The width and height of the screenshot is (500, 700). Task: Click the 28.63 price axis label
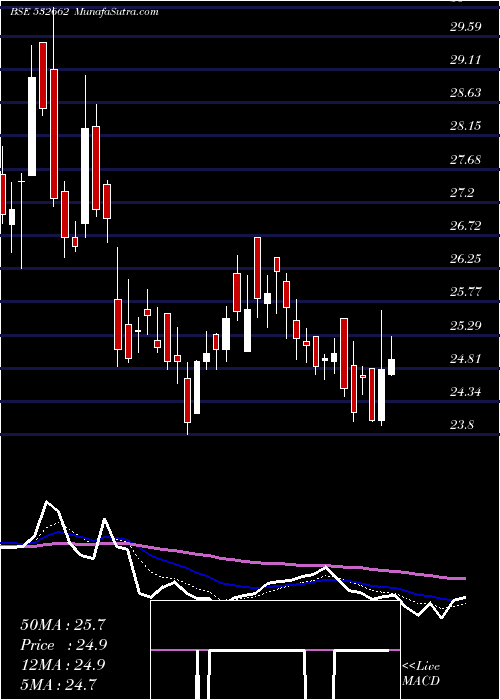[466, 93]
